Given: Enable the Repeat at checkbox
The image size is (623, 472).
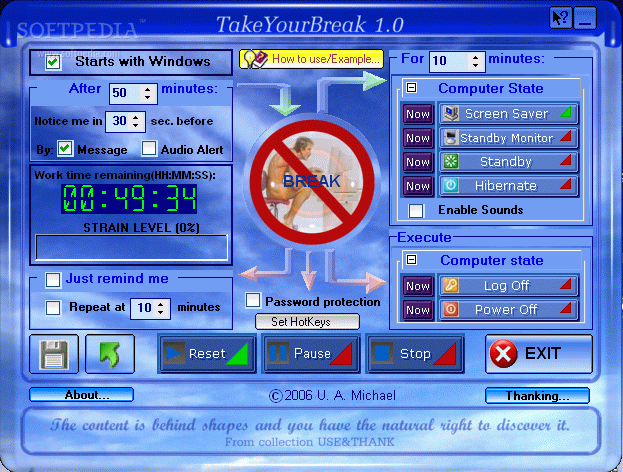Looking at the screenshot, I should tap(53, 308).
